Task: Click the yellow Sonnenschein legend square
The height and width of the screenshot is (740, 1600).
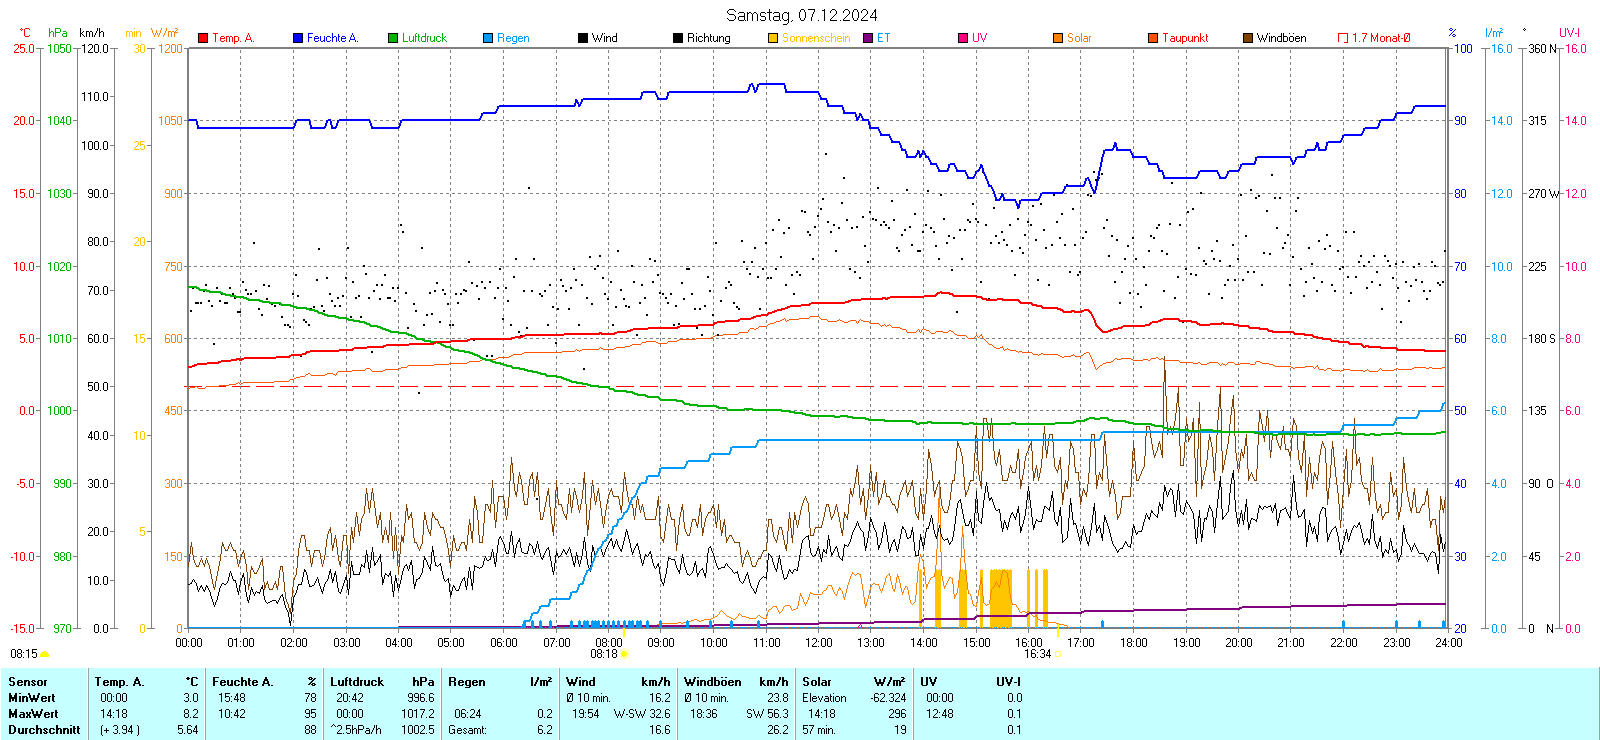Action: point(773,38)
